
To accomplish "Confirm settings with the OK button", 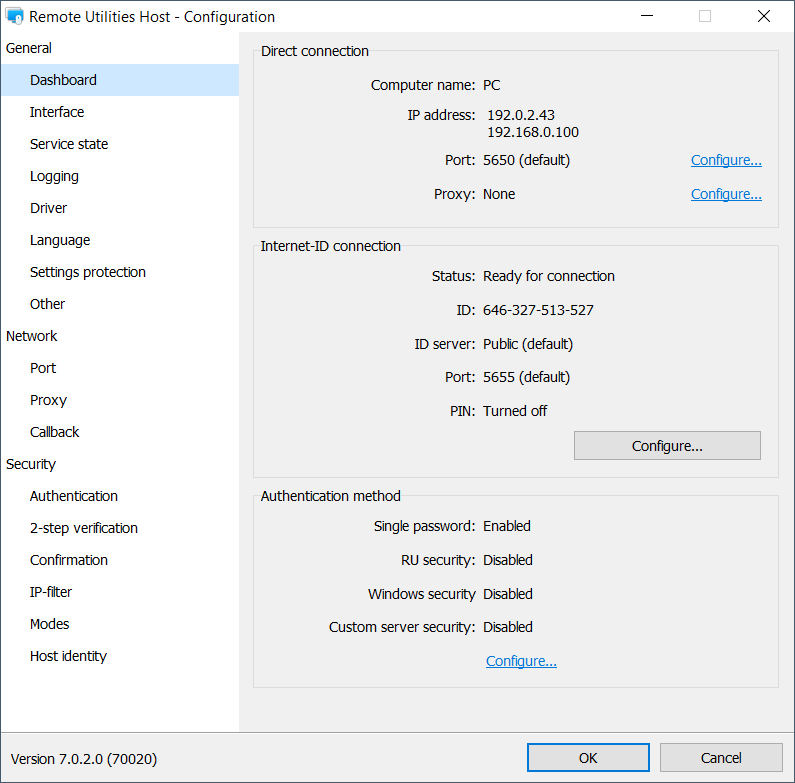I will 588,758.
